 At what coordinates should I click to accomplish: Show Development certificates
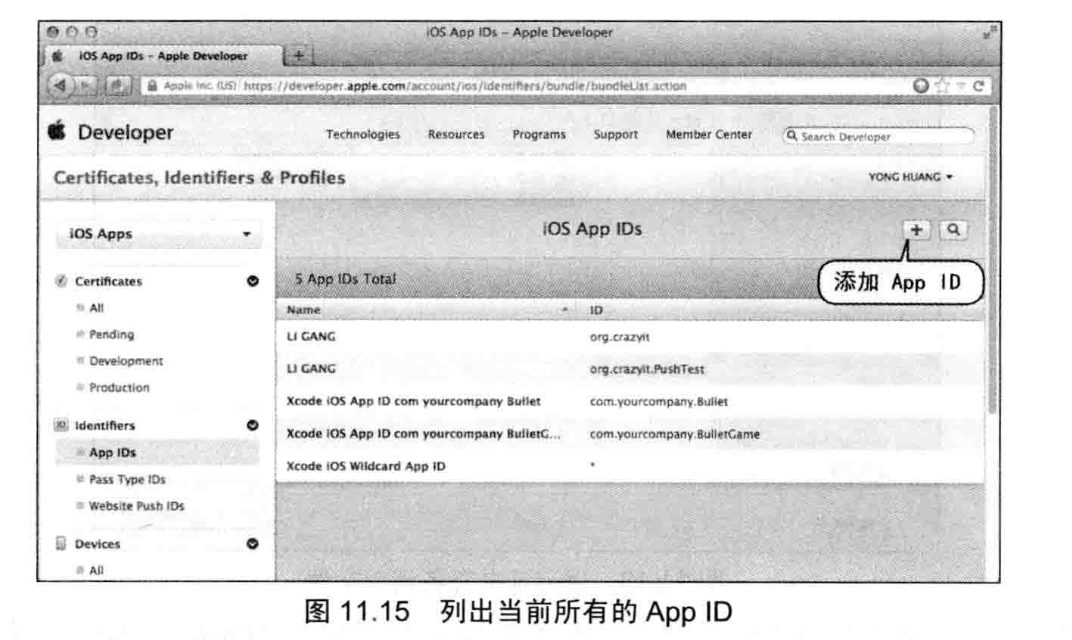coord(126,361)
